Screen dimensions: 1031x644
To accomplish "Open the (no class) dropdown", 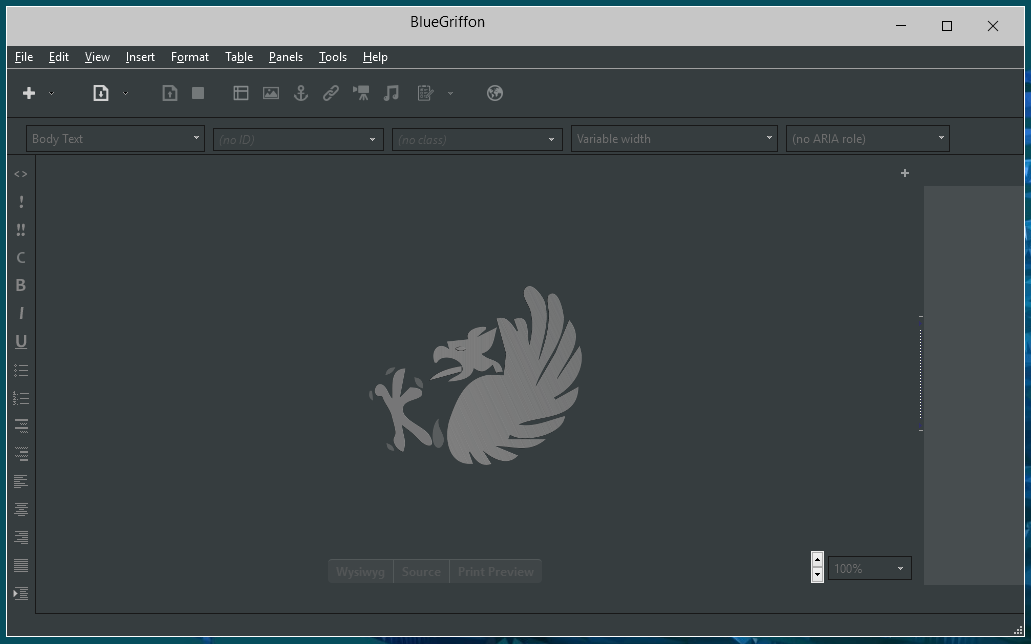I will pyautogui.click(x=477, y=139).
